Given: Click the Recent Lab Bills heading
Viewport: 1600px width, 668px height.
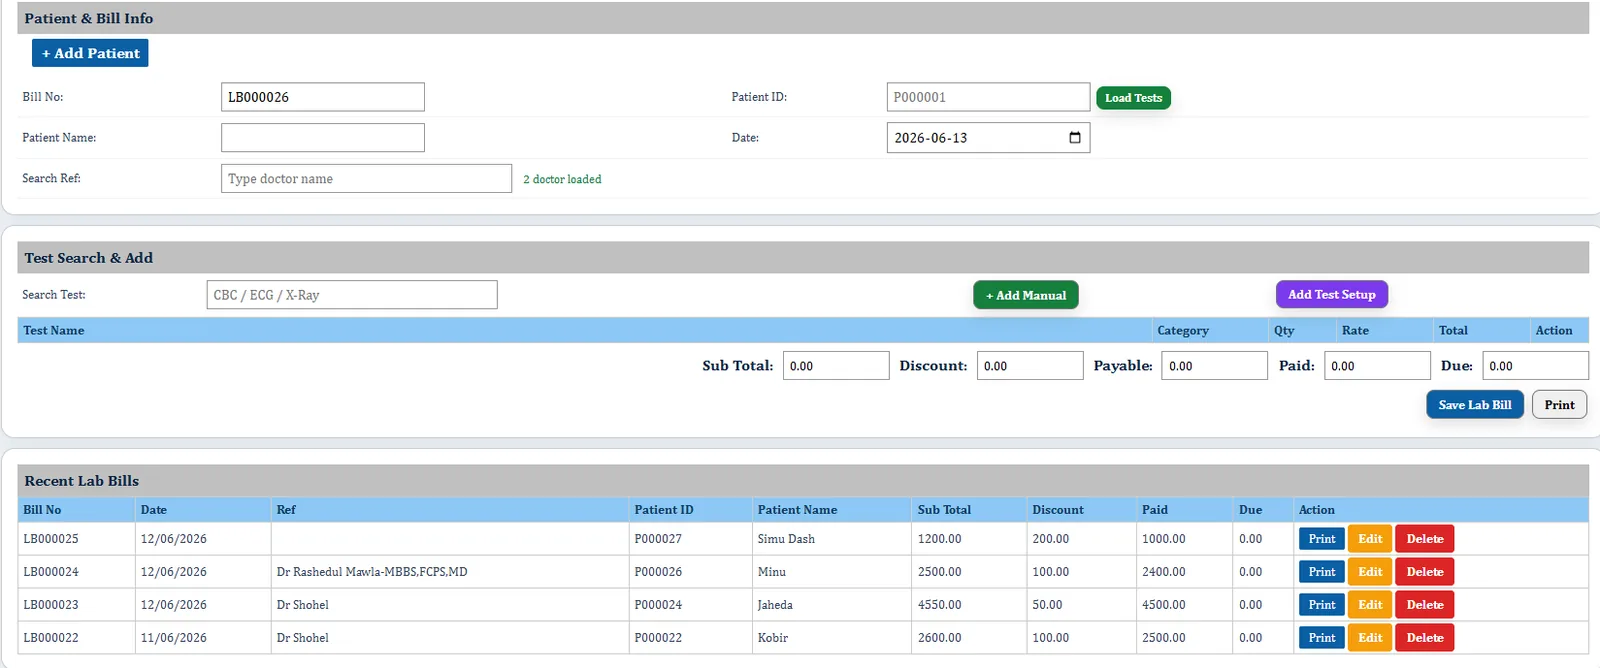Looking at the screenshot, I should (x=82, y=481).
